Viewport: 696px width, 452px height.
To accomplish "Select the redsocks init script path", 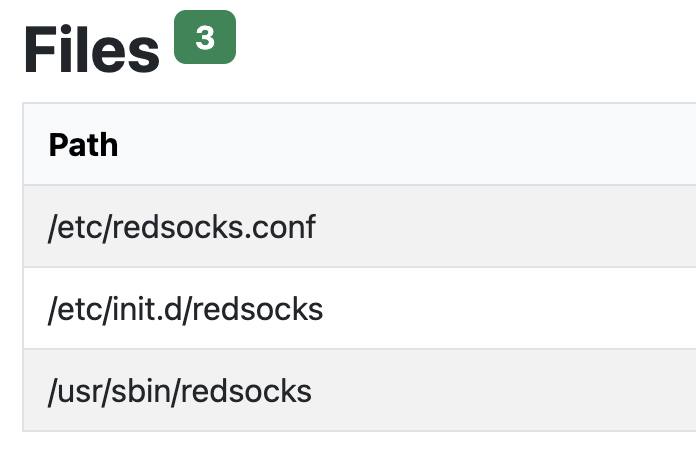I will (x=185, y=309).
